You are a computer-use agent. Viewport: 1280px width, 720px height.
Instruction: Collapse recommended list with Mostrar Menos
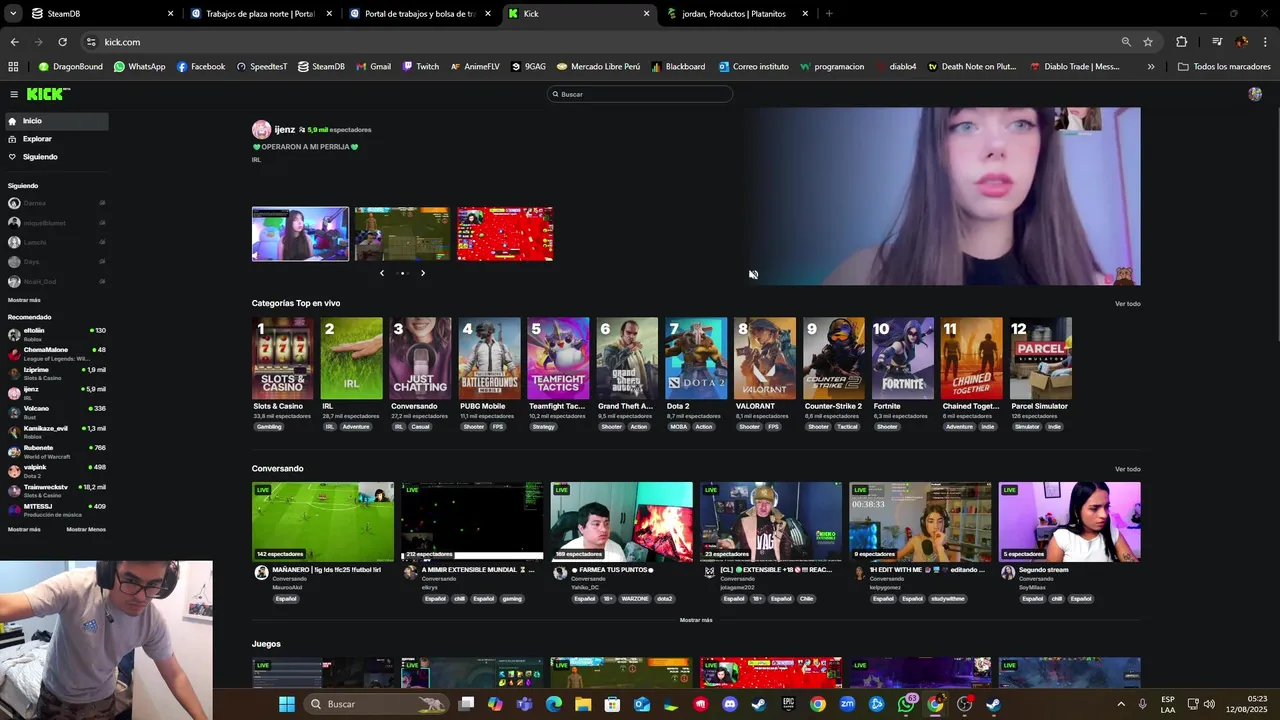[x=86, y=529]
